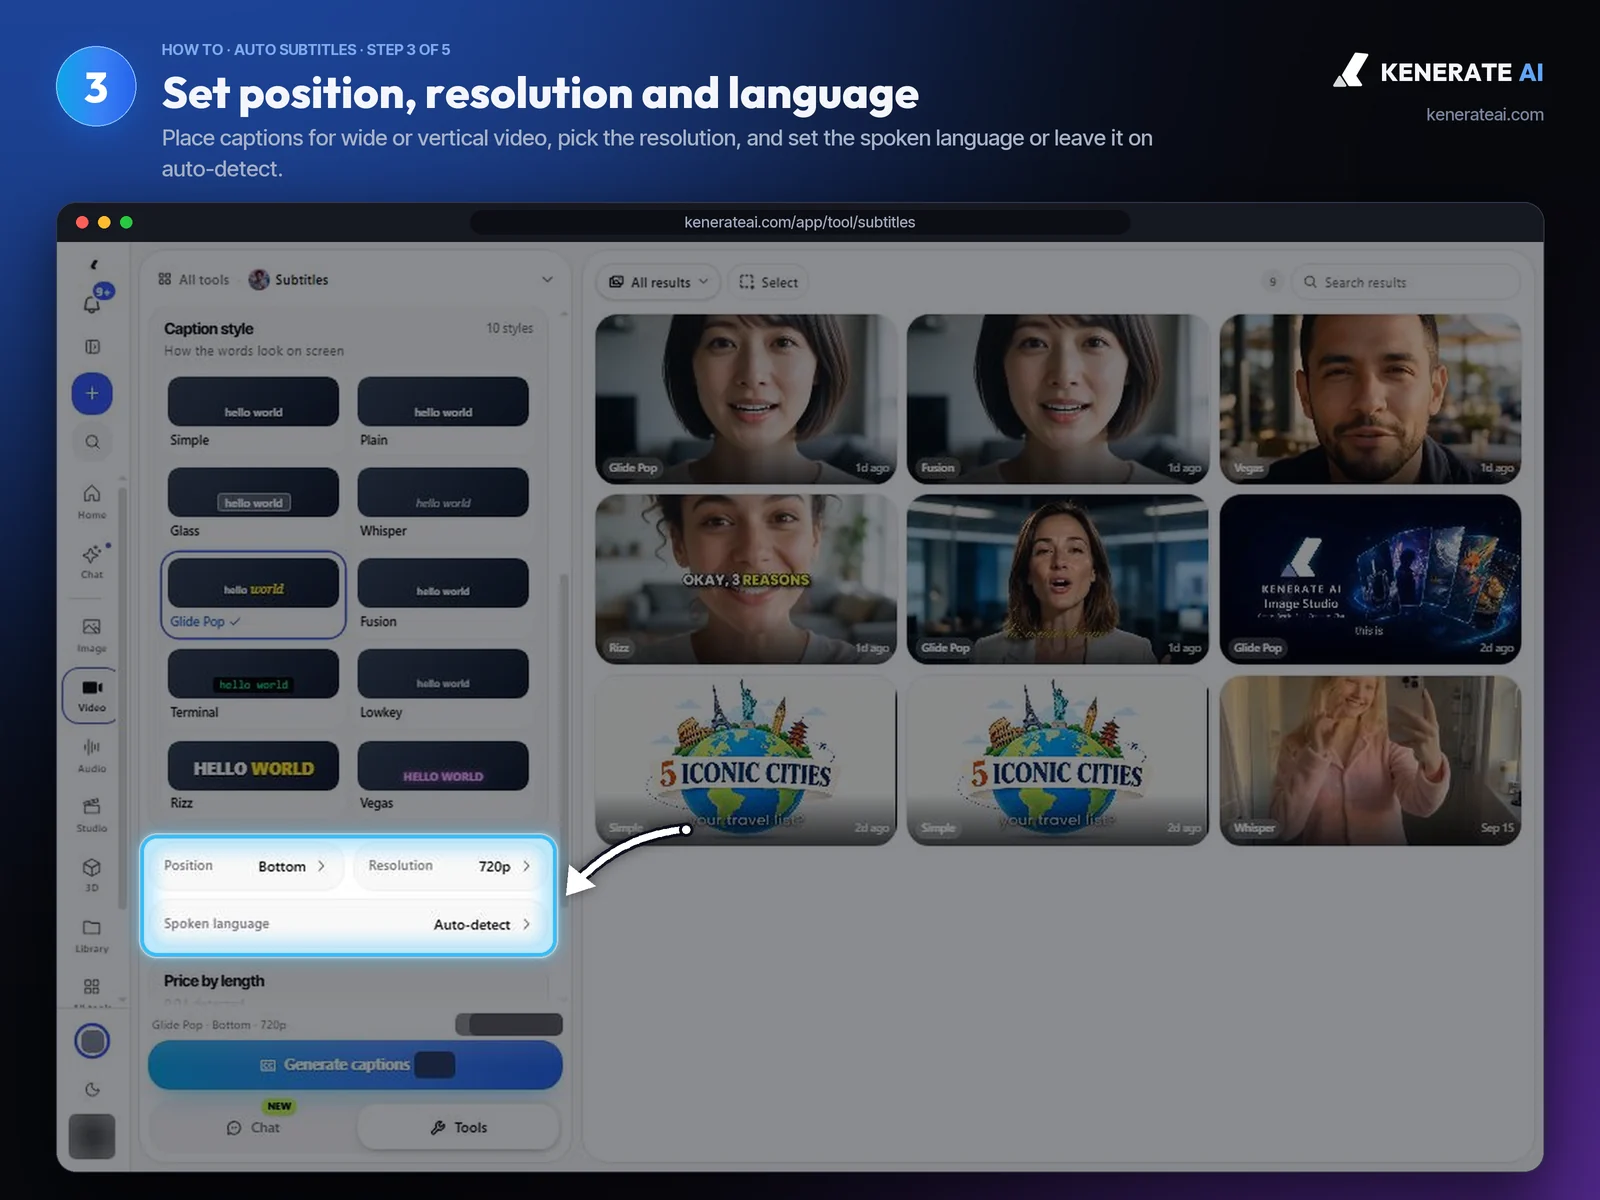This screenshot has width=1600, height=1200.
Task: Switch to the Tools tab
Action: point(458,1127)
